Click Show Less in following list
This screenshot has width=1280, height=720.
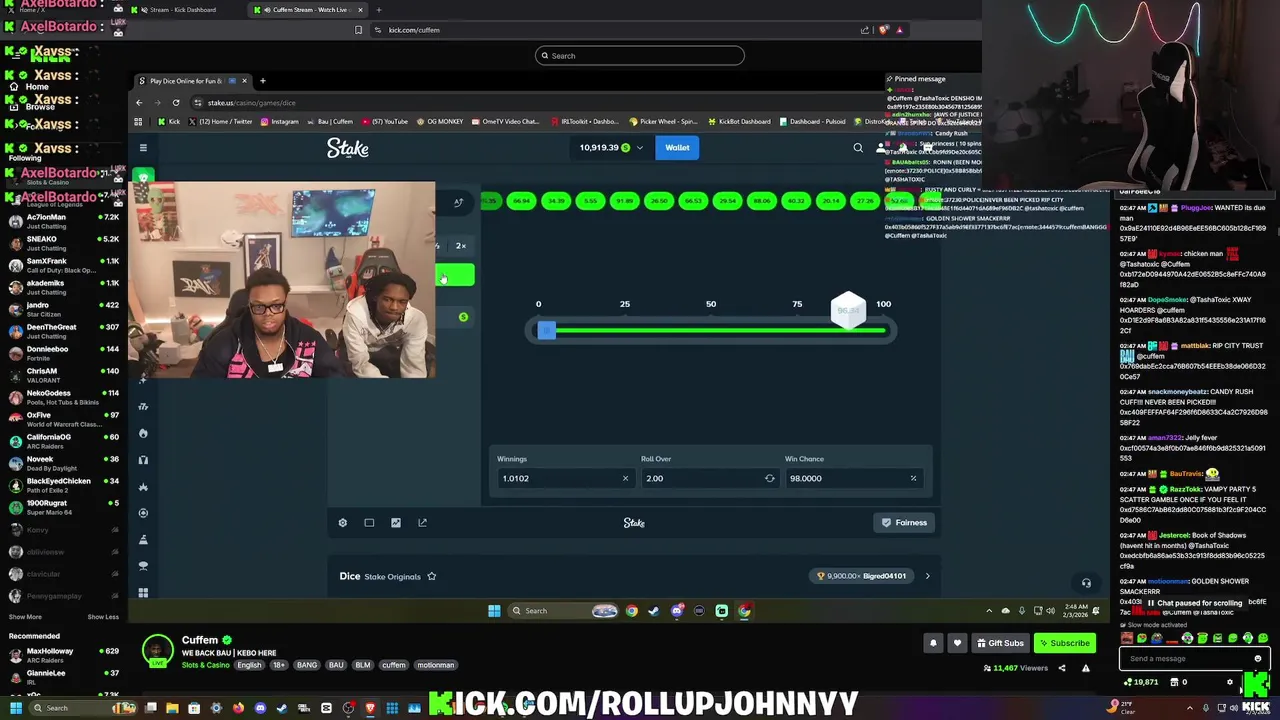[x=103, y=617]
